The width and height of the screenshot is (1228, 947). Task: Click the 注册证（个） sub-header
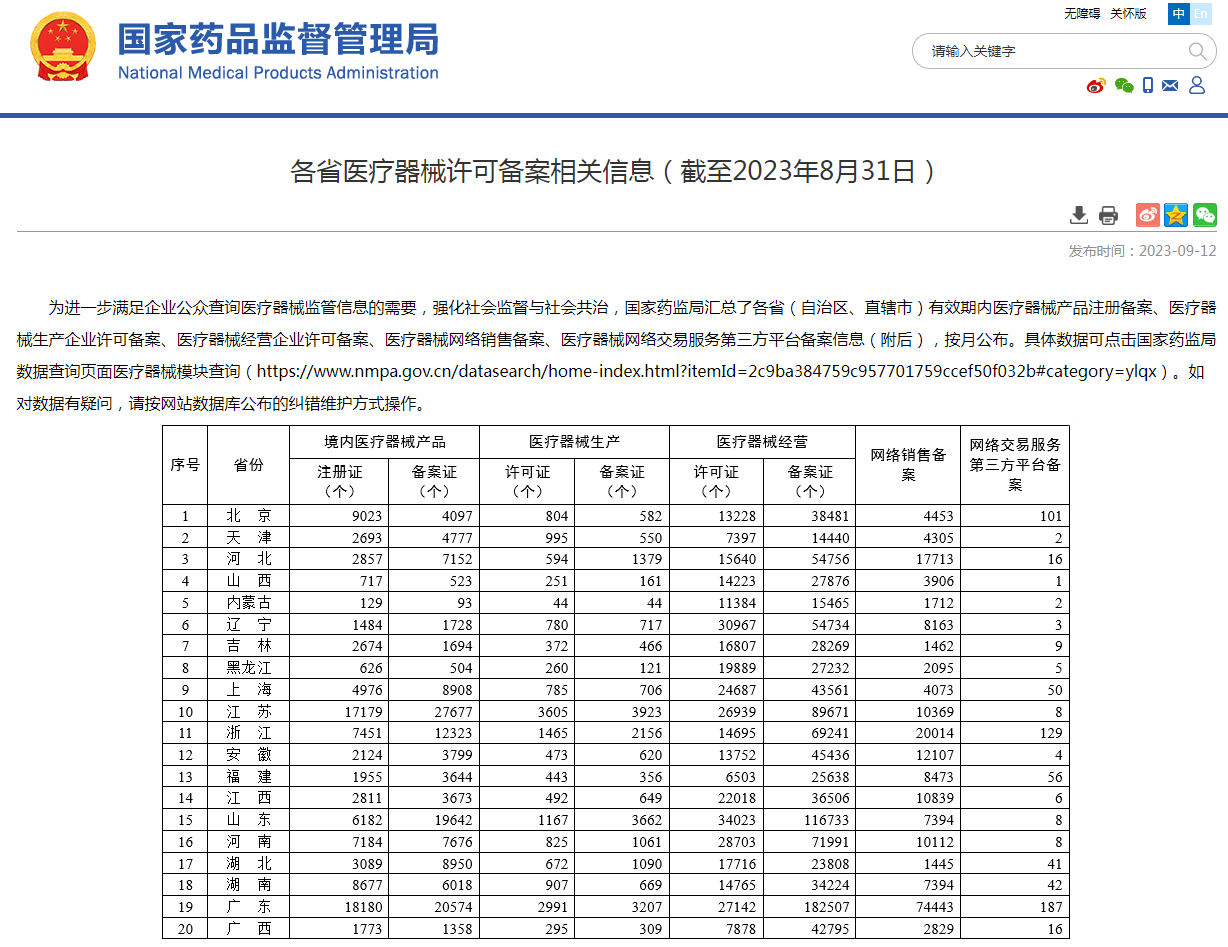[x=340, y=481]
